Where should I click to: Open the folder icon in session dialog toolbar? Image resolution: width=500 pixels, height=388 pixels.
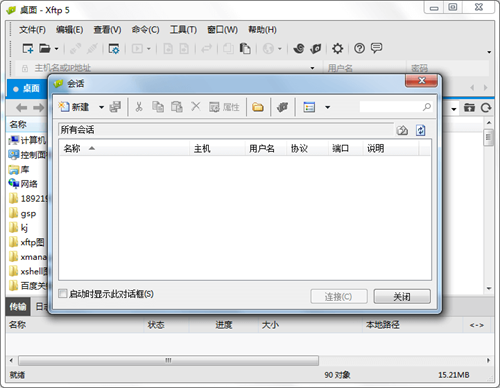[258, 107]
